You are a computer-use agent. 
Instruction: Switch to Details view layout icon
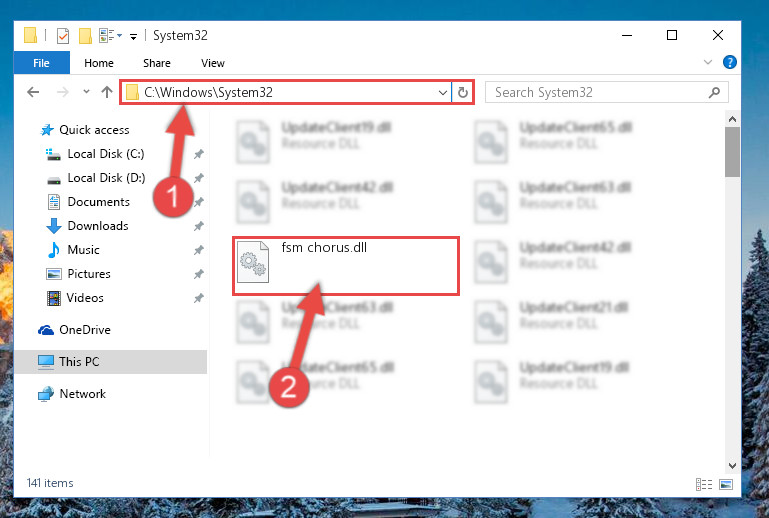(704, 485)
